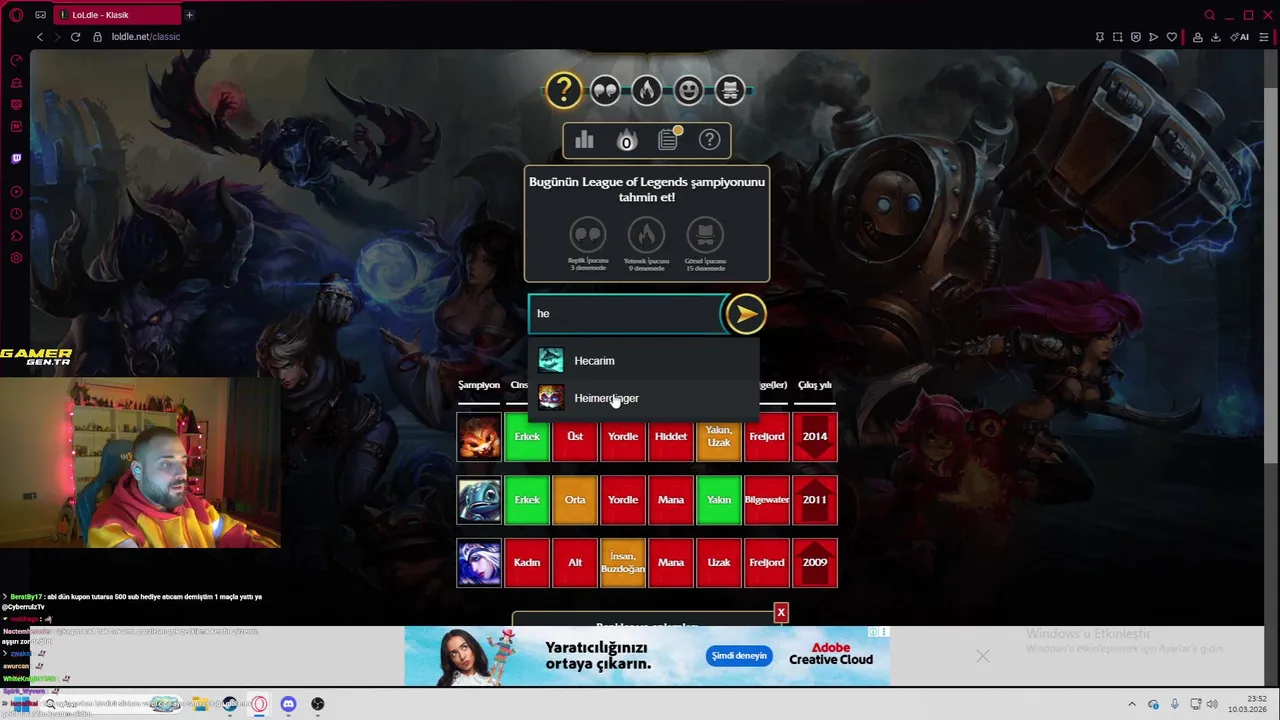Viewport: 1280px width, 720px height.
Task: Open Steam from the taskbar
Action: point(230,704)
